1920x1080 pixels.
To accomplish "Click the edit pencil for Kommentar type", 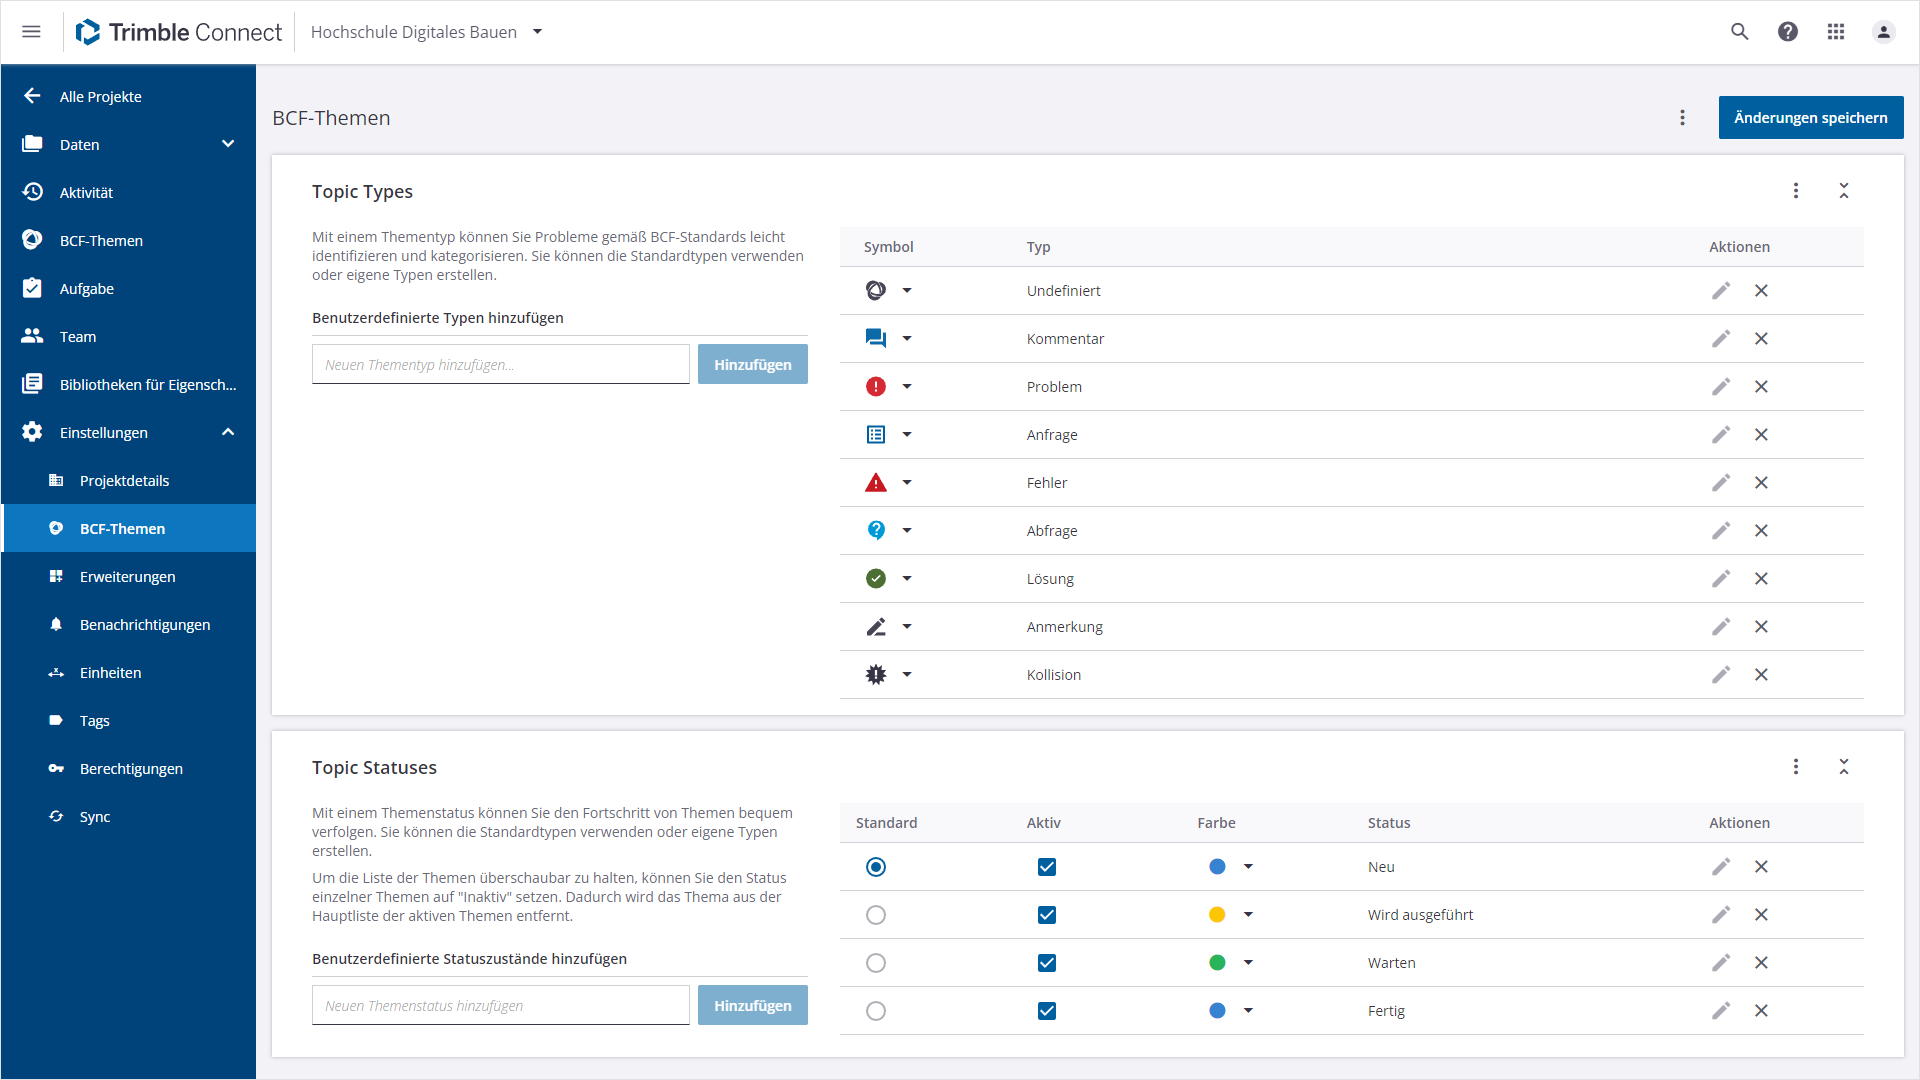I will (1720, 339).
